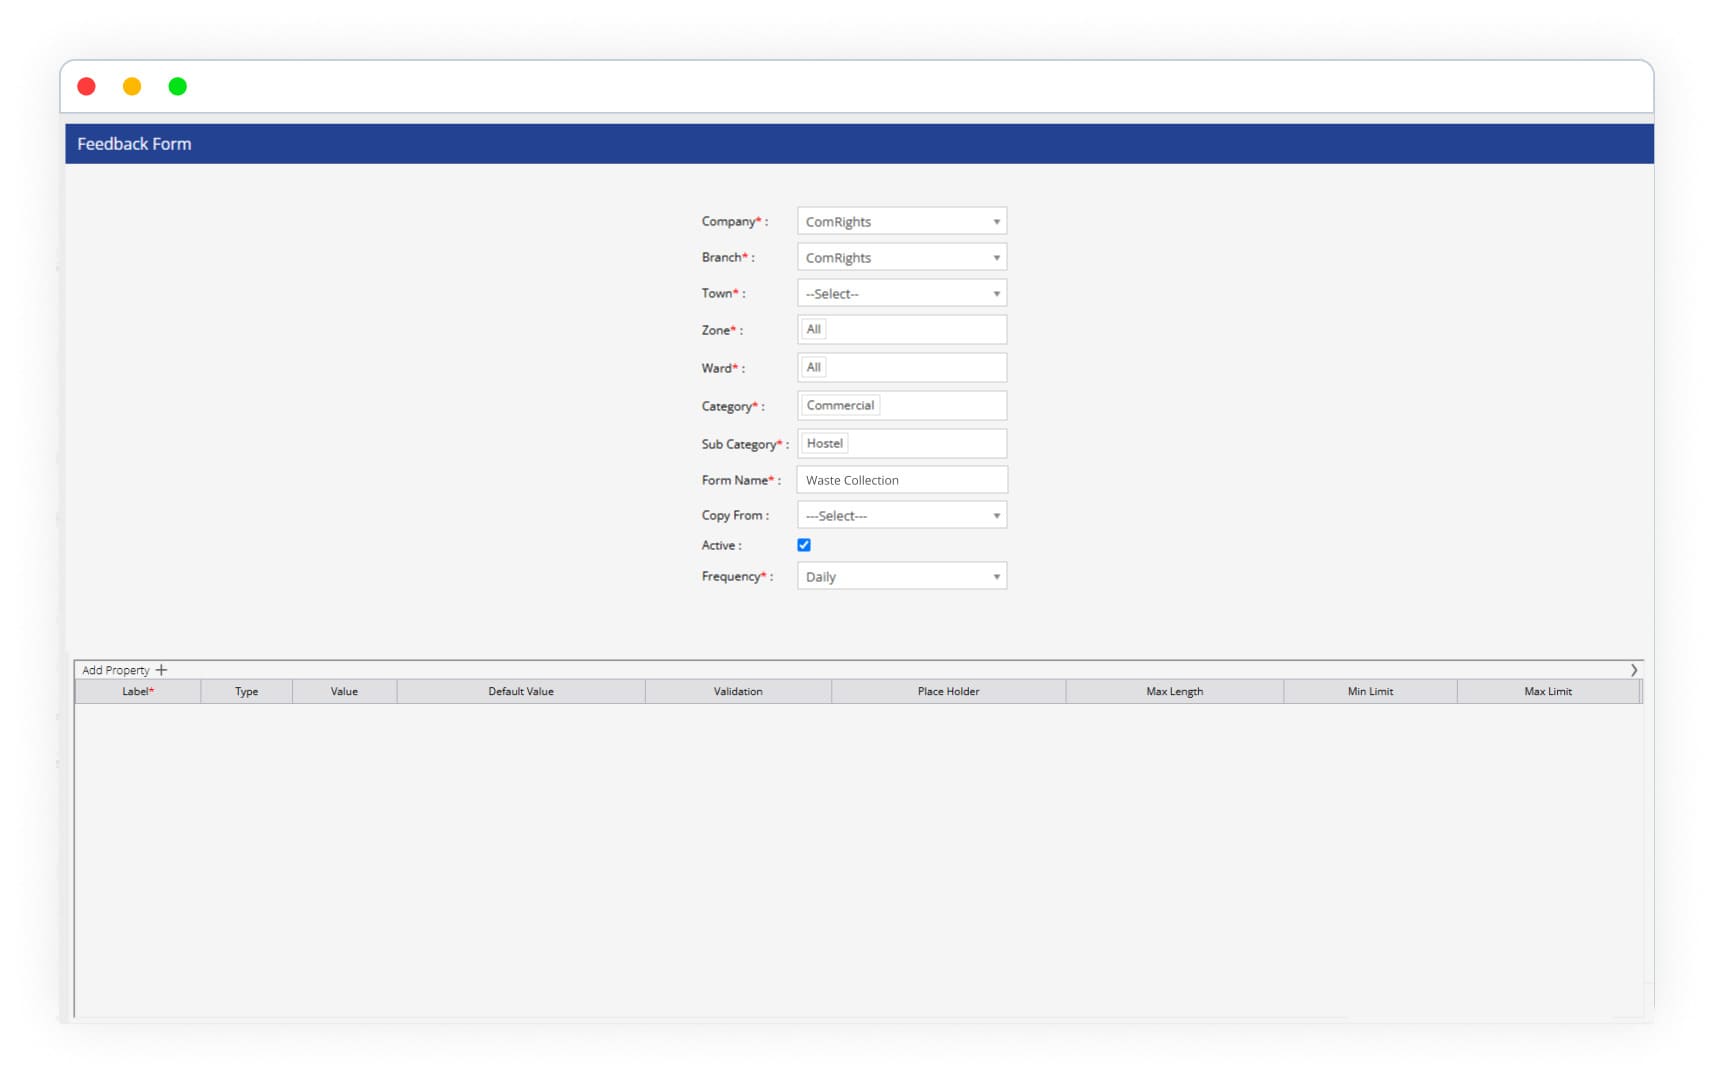Click the Validation column header

[738, 691]
